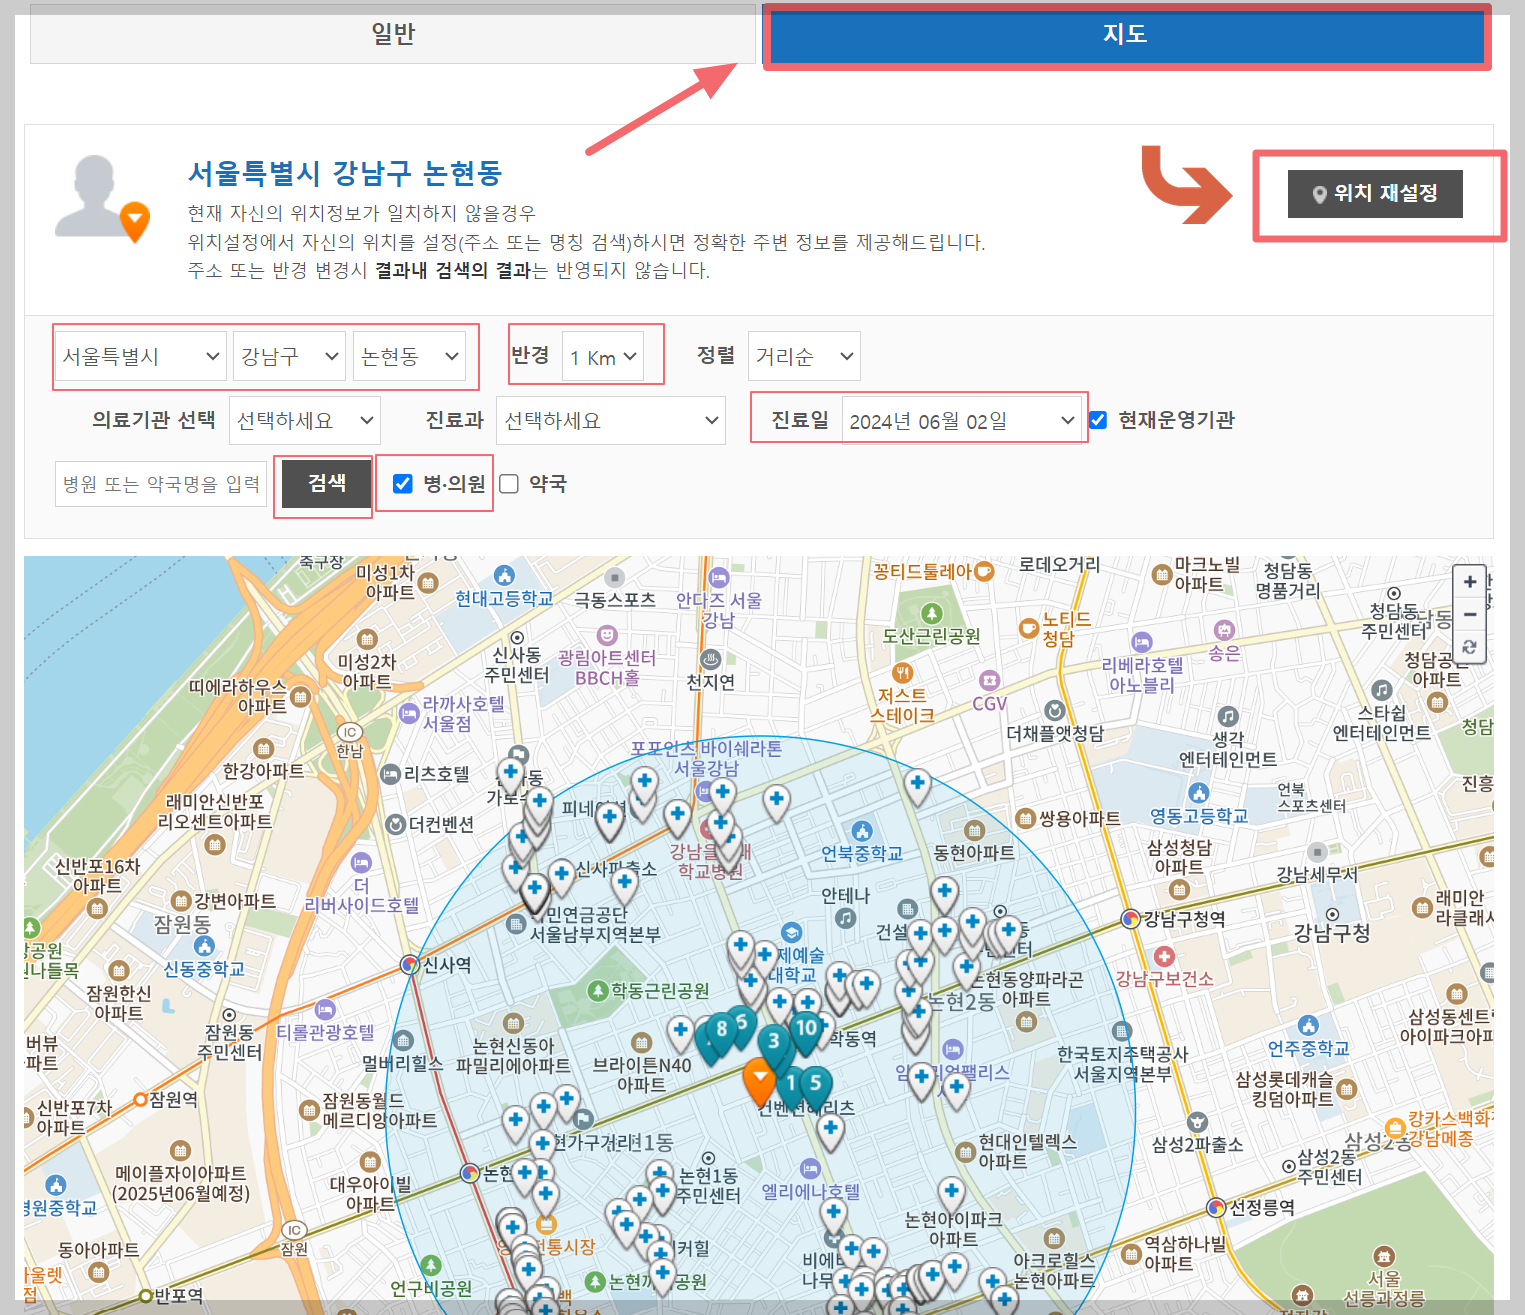
Task: Click the 서울특별시 강남구 논현동 heading
Action: pyautogui.click(x=345, y=173)
